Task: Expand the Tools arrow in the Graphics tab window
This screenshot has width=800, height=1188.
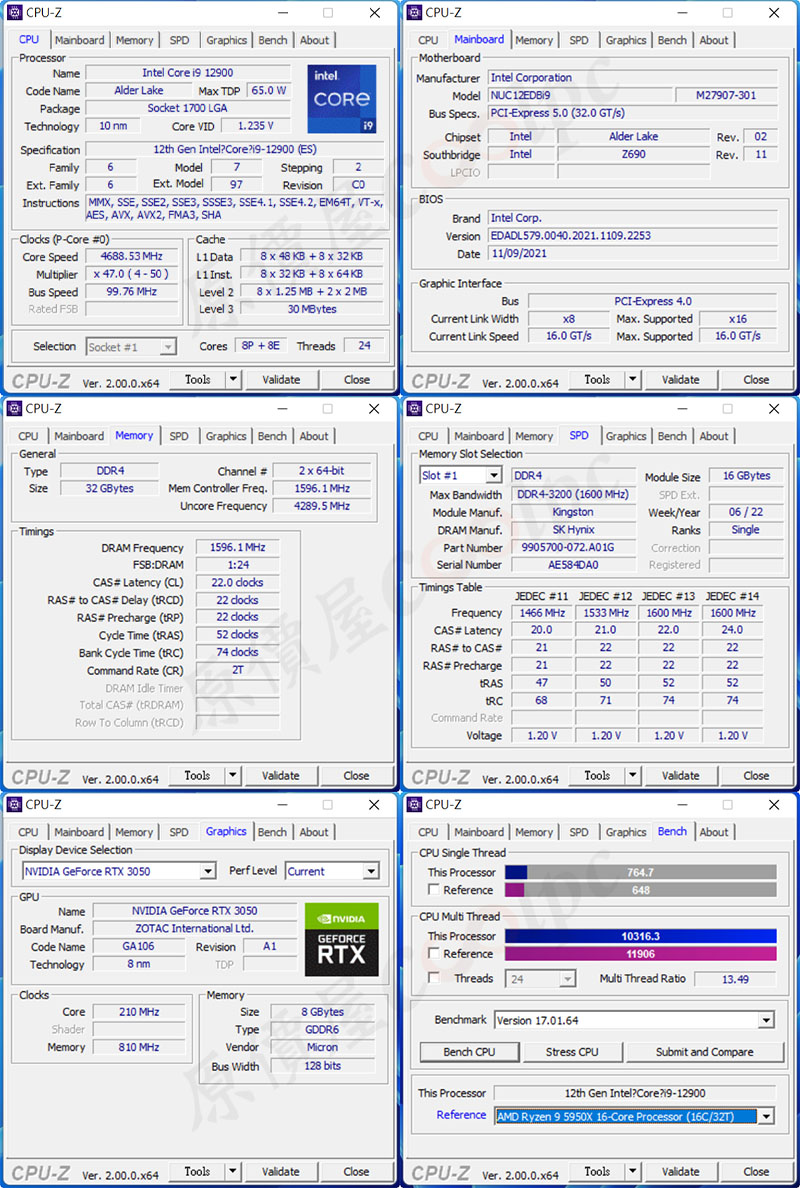Action: pos(233,1172)
